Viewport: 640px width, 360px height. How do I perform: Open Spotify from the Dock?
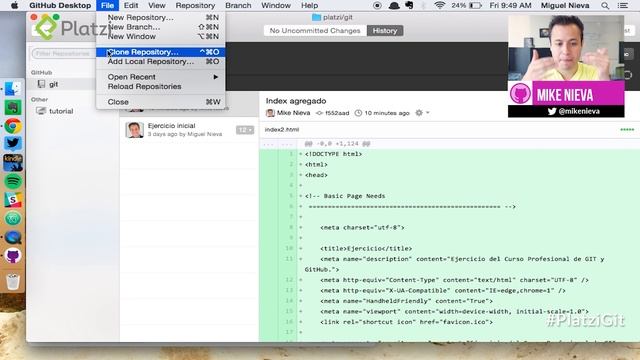point(13,181)
